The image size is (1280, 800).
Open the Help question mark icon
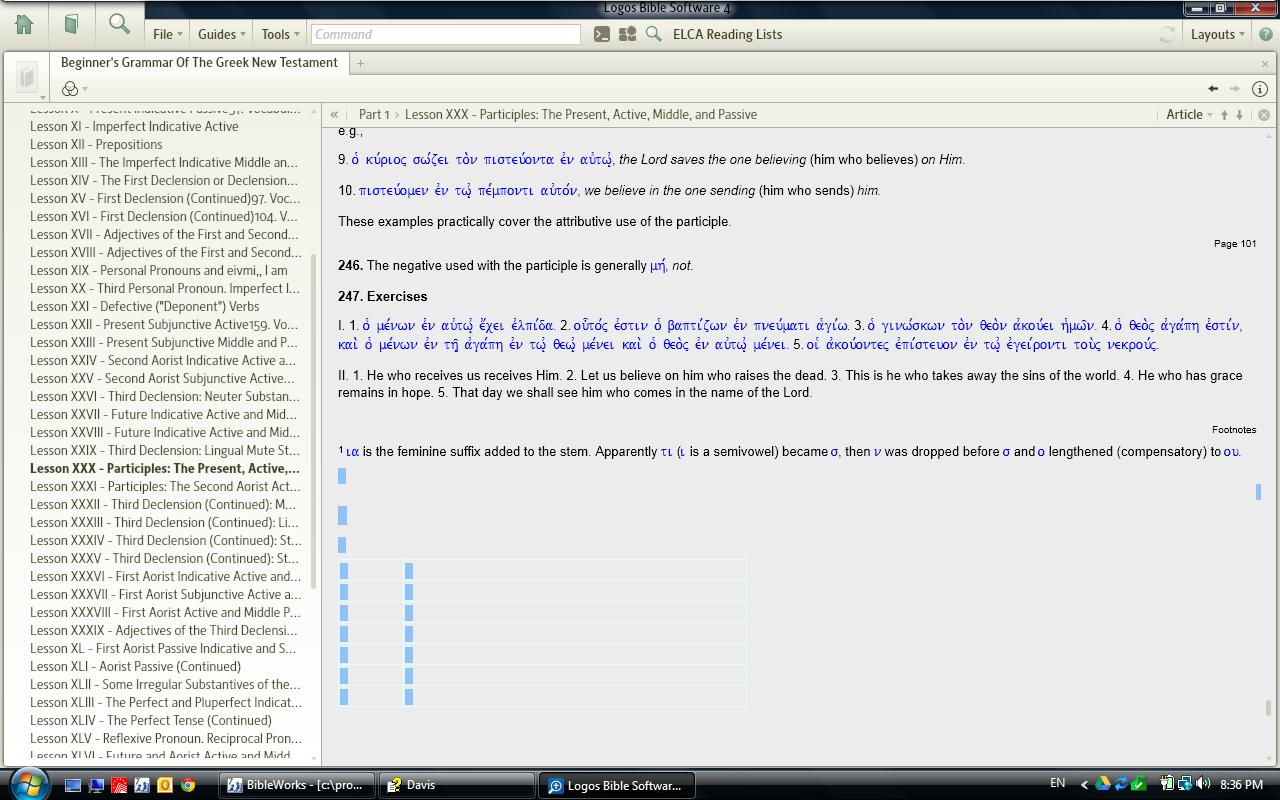(1266, 34)
